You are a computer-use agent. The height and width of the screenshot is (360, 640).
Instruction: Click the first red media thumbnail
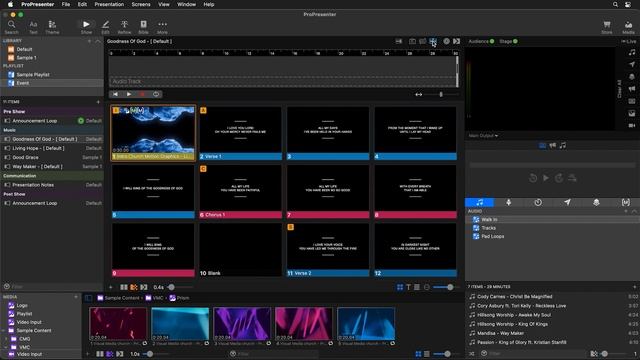[x=118, y=324]
